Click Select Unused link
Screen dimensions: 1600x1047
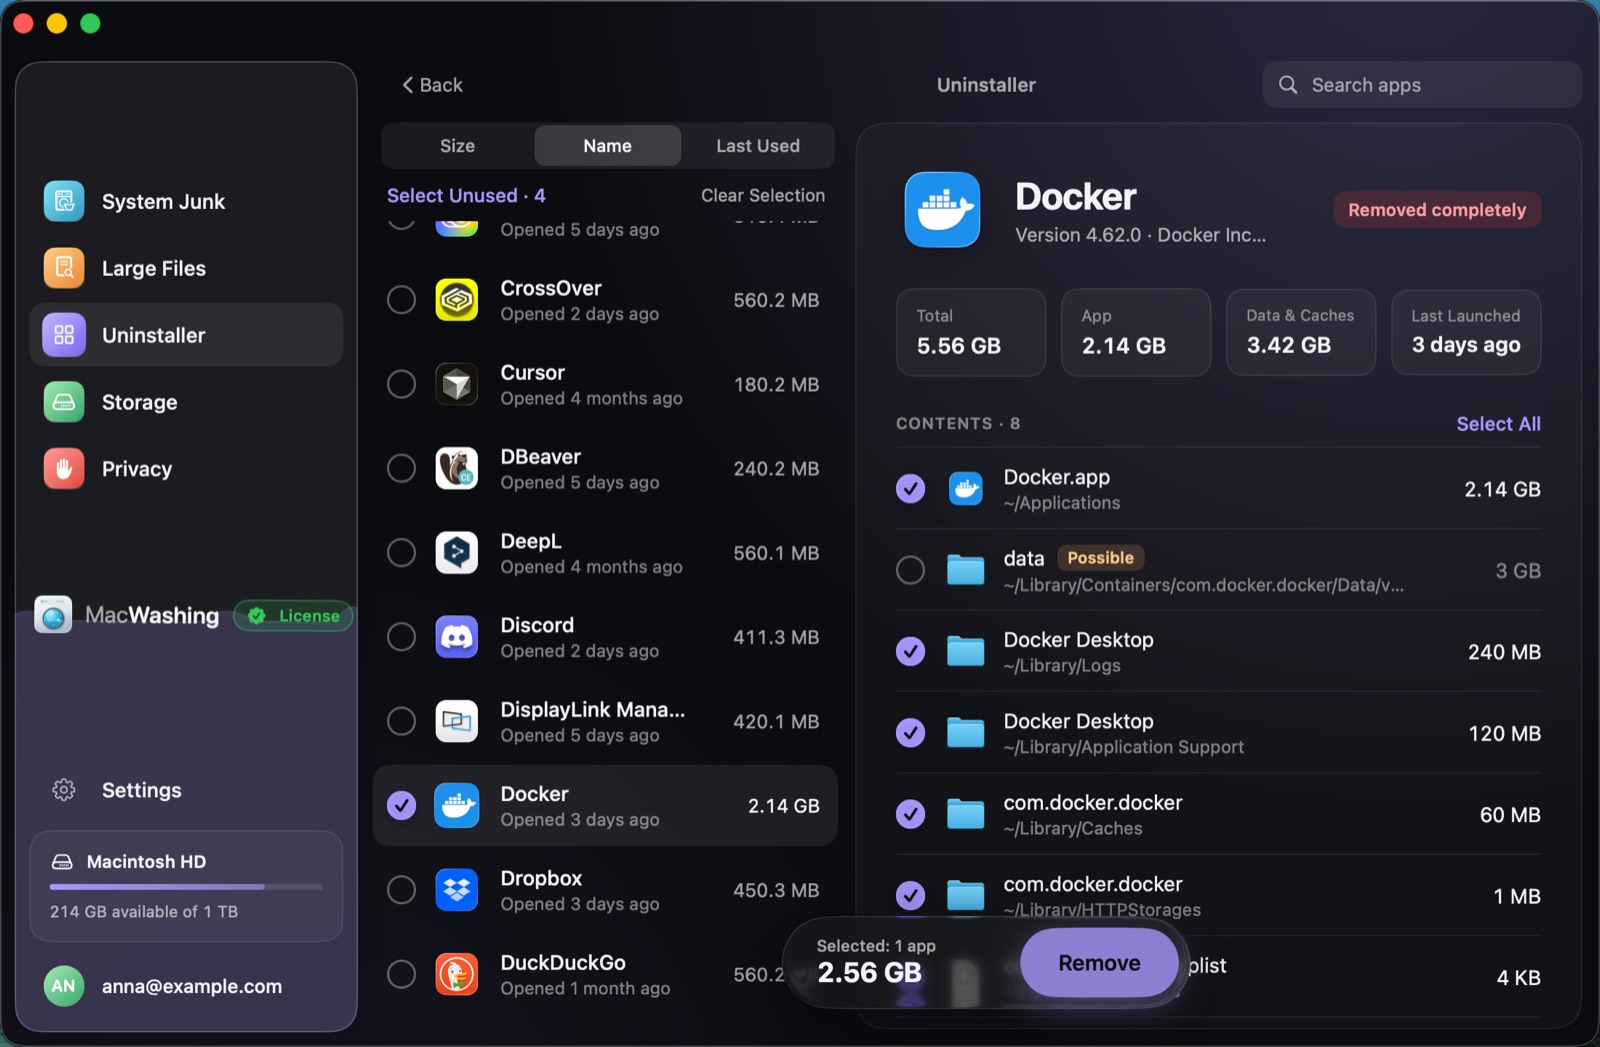point(466,196)
